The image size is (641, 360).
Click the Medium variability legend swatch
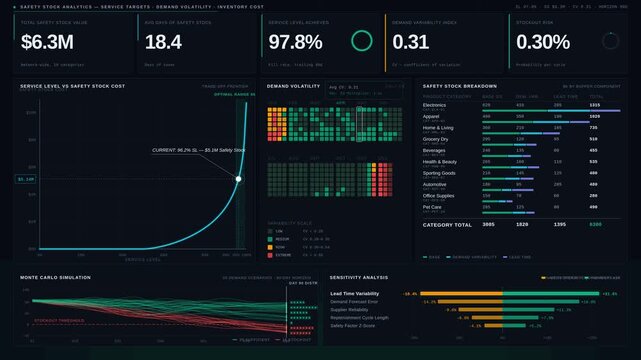coord(270,239)
